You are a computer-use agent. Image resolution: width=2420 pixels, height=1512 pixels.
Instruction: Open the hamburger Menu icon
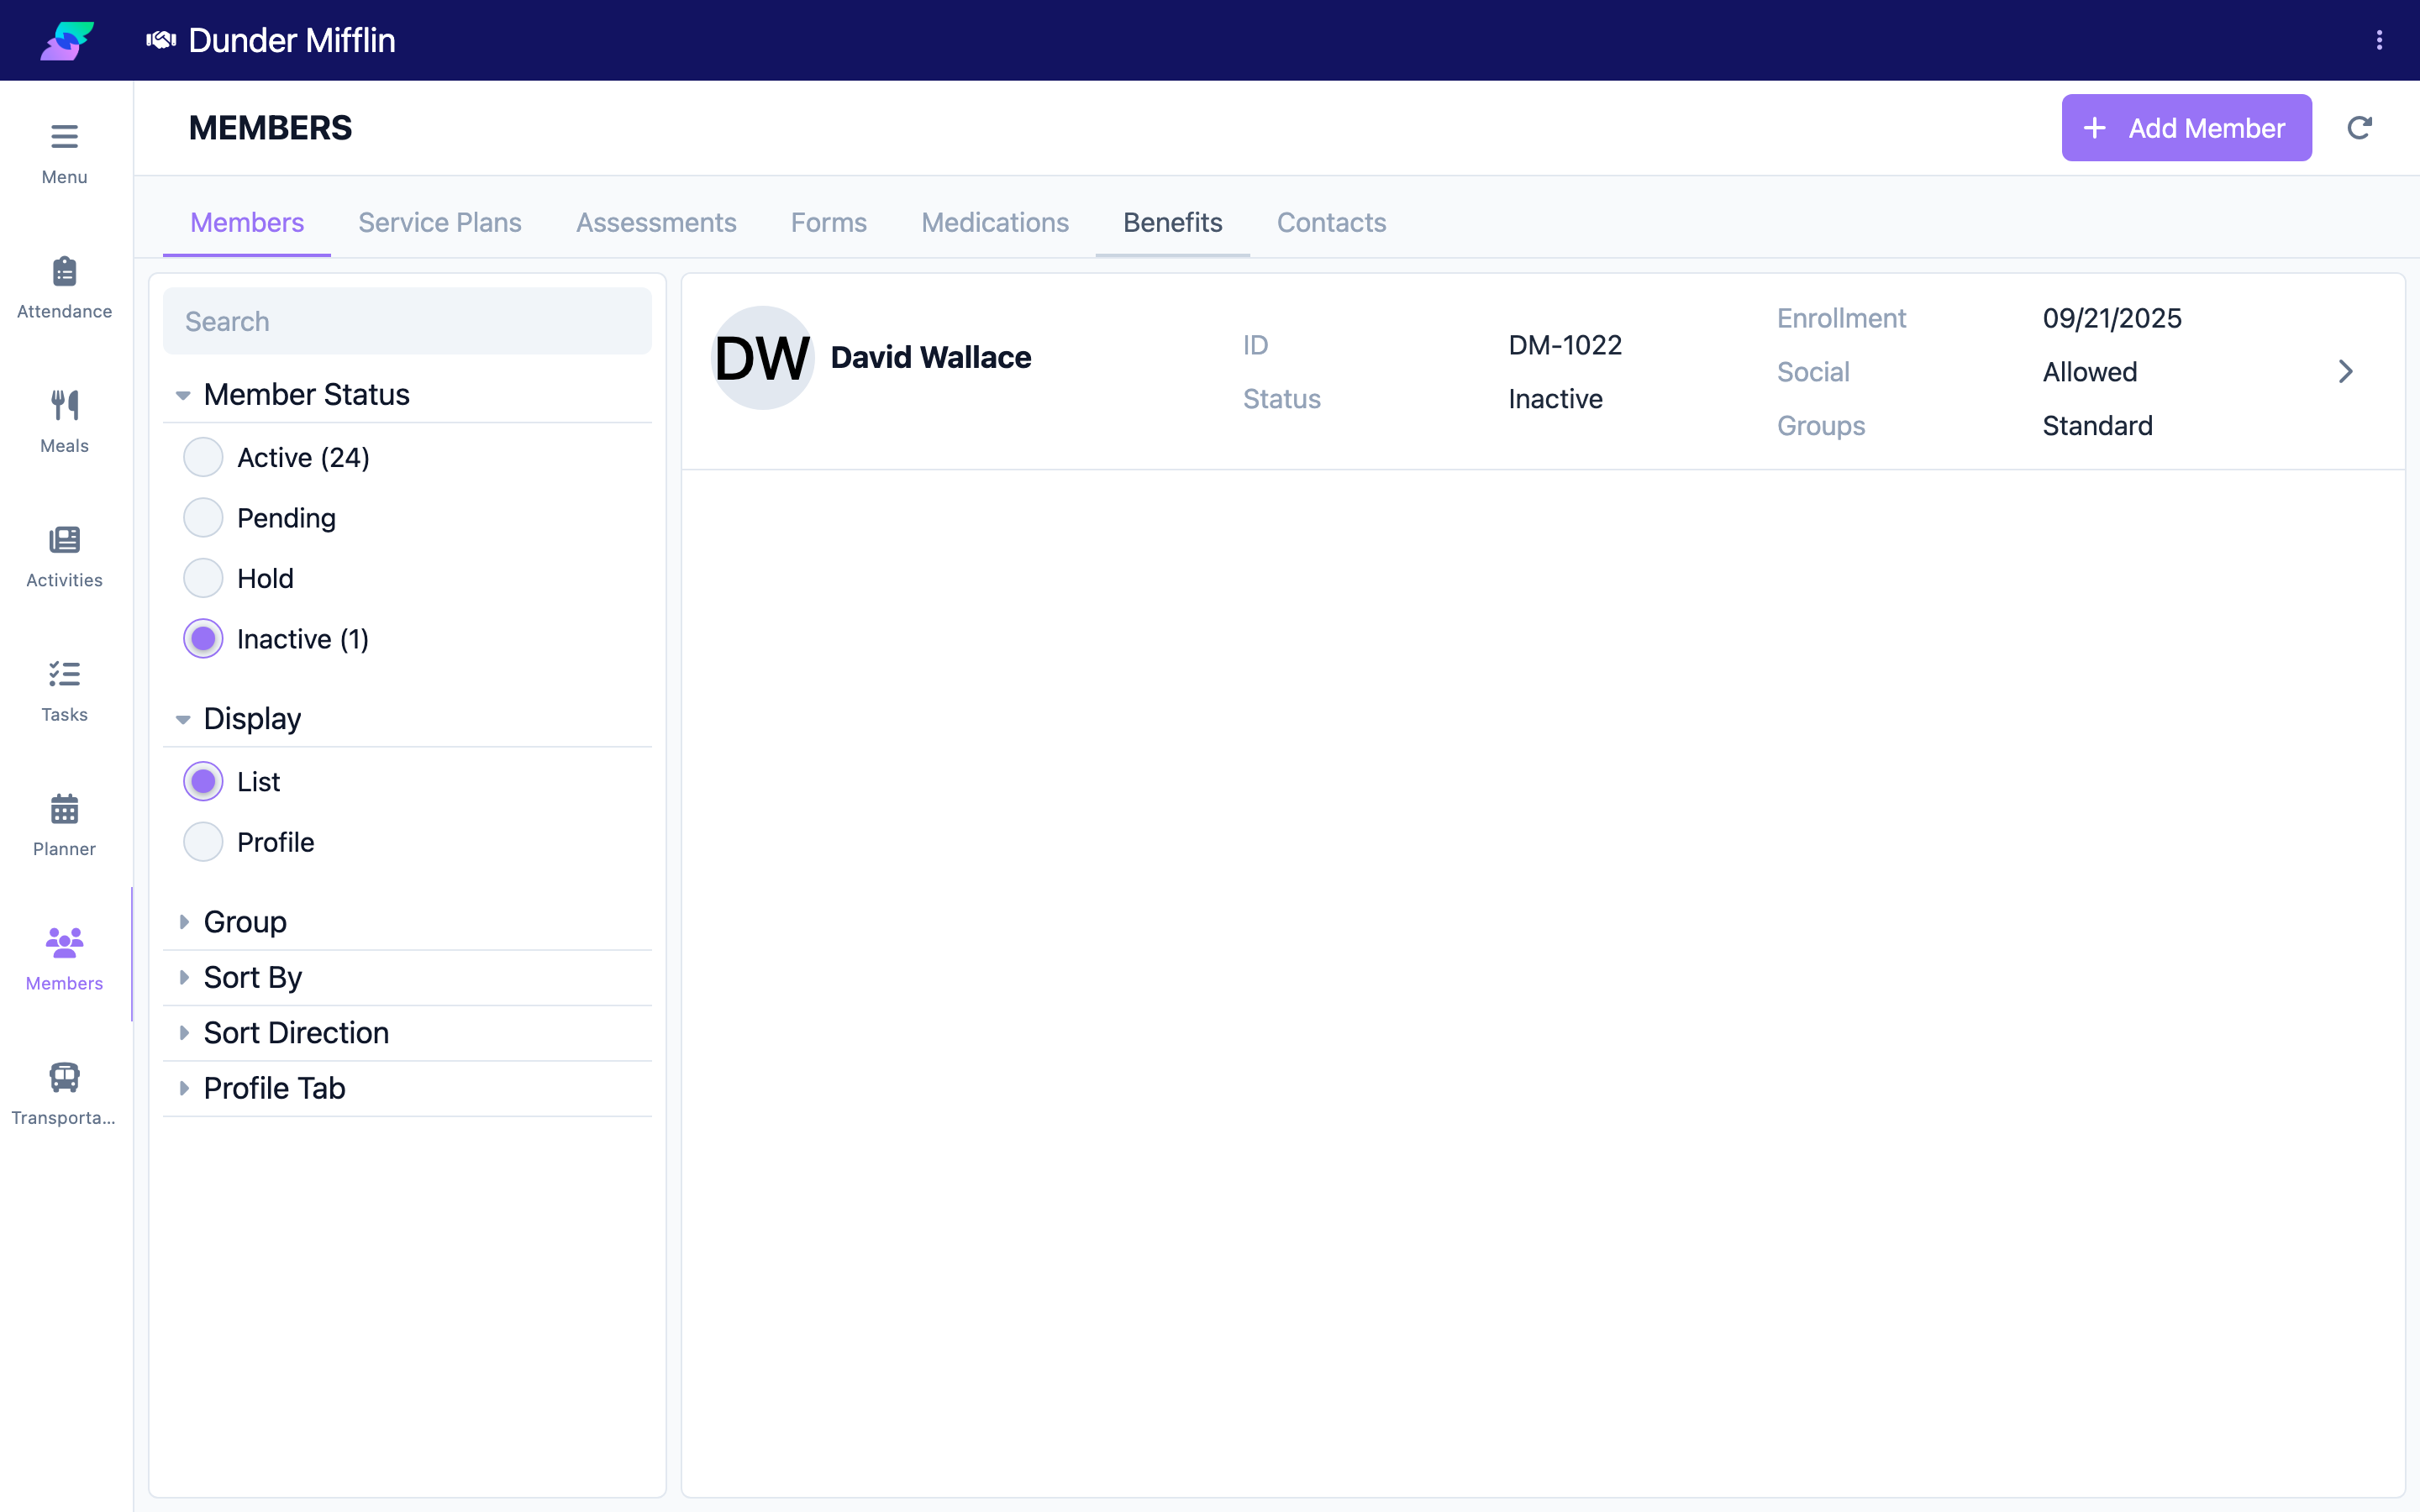64,136
